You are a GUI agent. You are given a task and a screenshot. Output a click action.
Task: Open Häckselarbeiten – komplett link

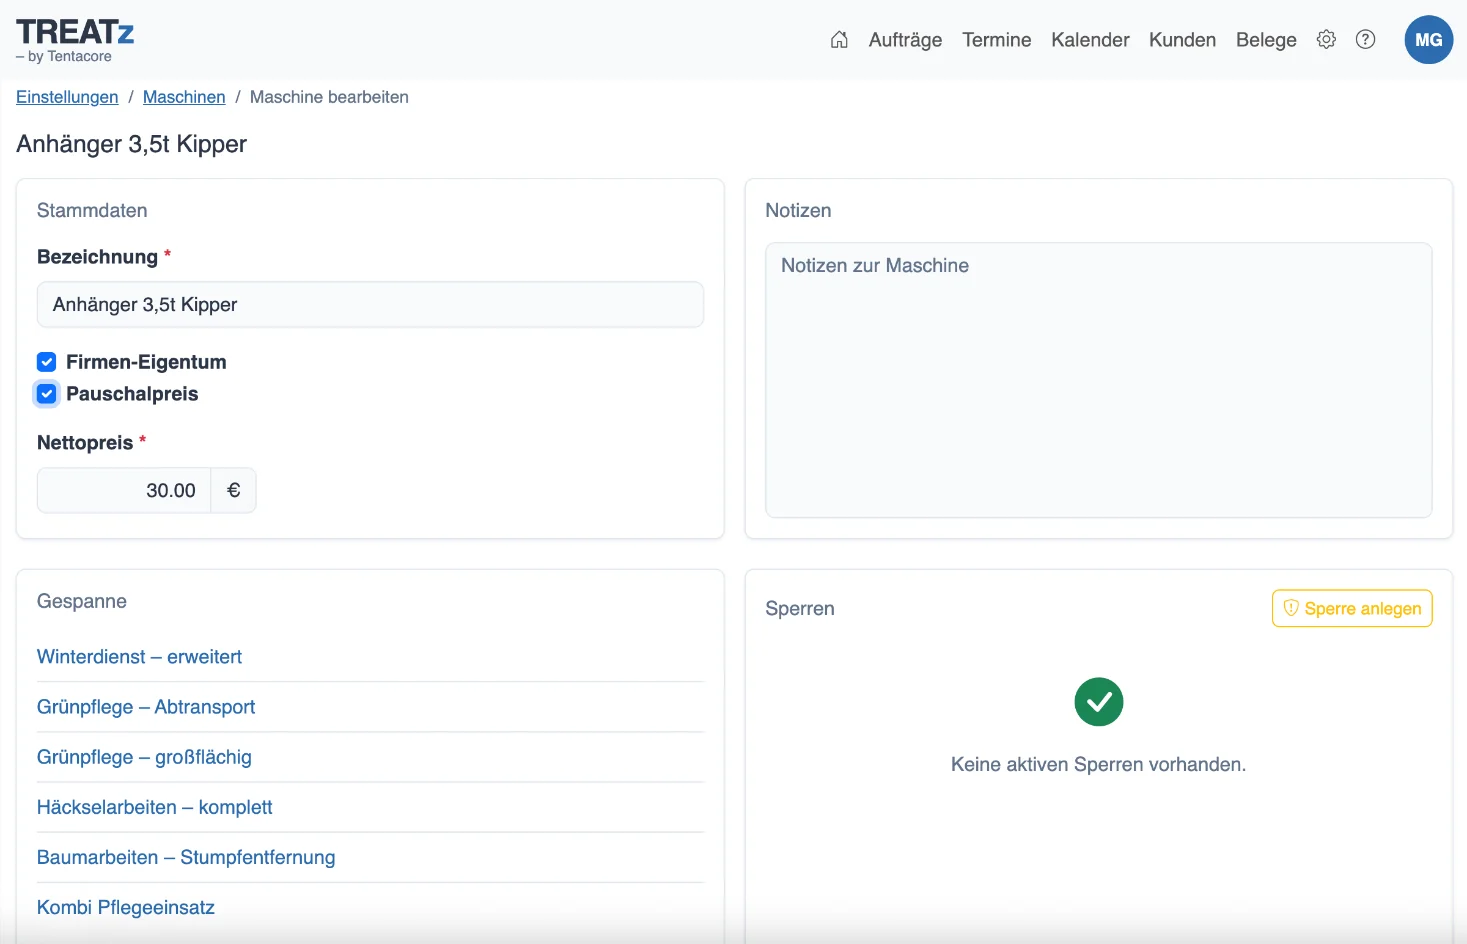[154, 807]
